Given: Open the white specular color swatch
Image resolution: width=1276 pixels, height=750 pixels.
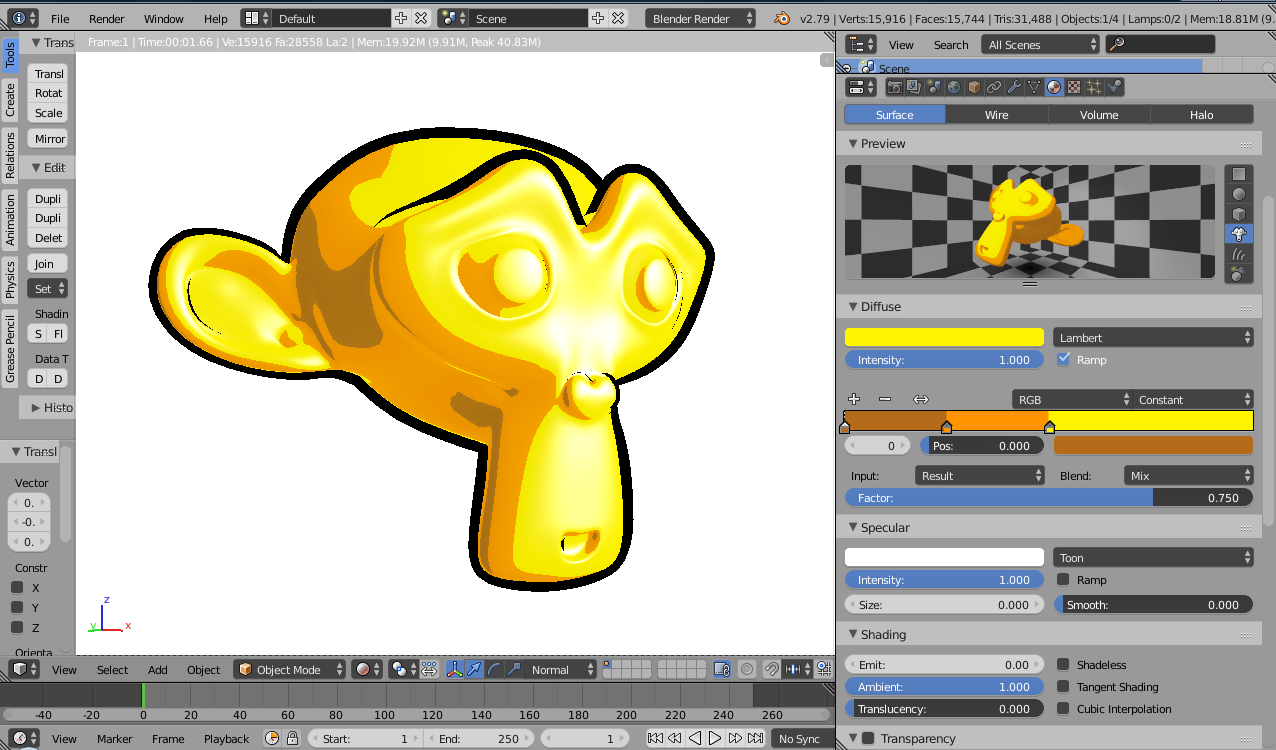Looking at the screenshot, I should (945, 557).
